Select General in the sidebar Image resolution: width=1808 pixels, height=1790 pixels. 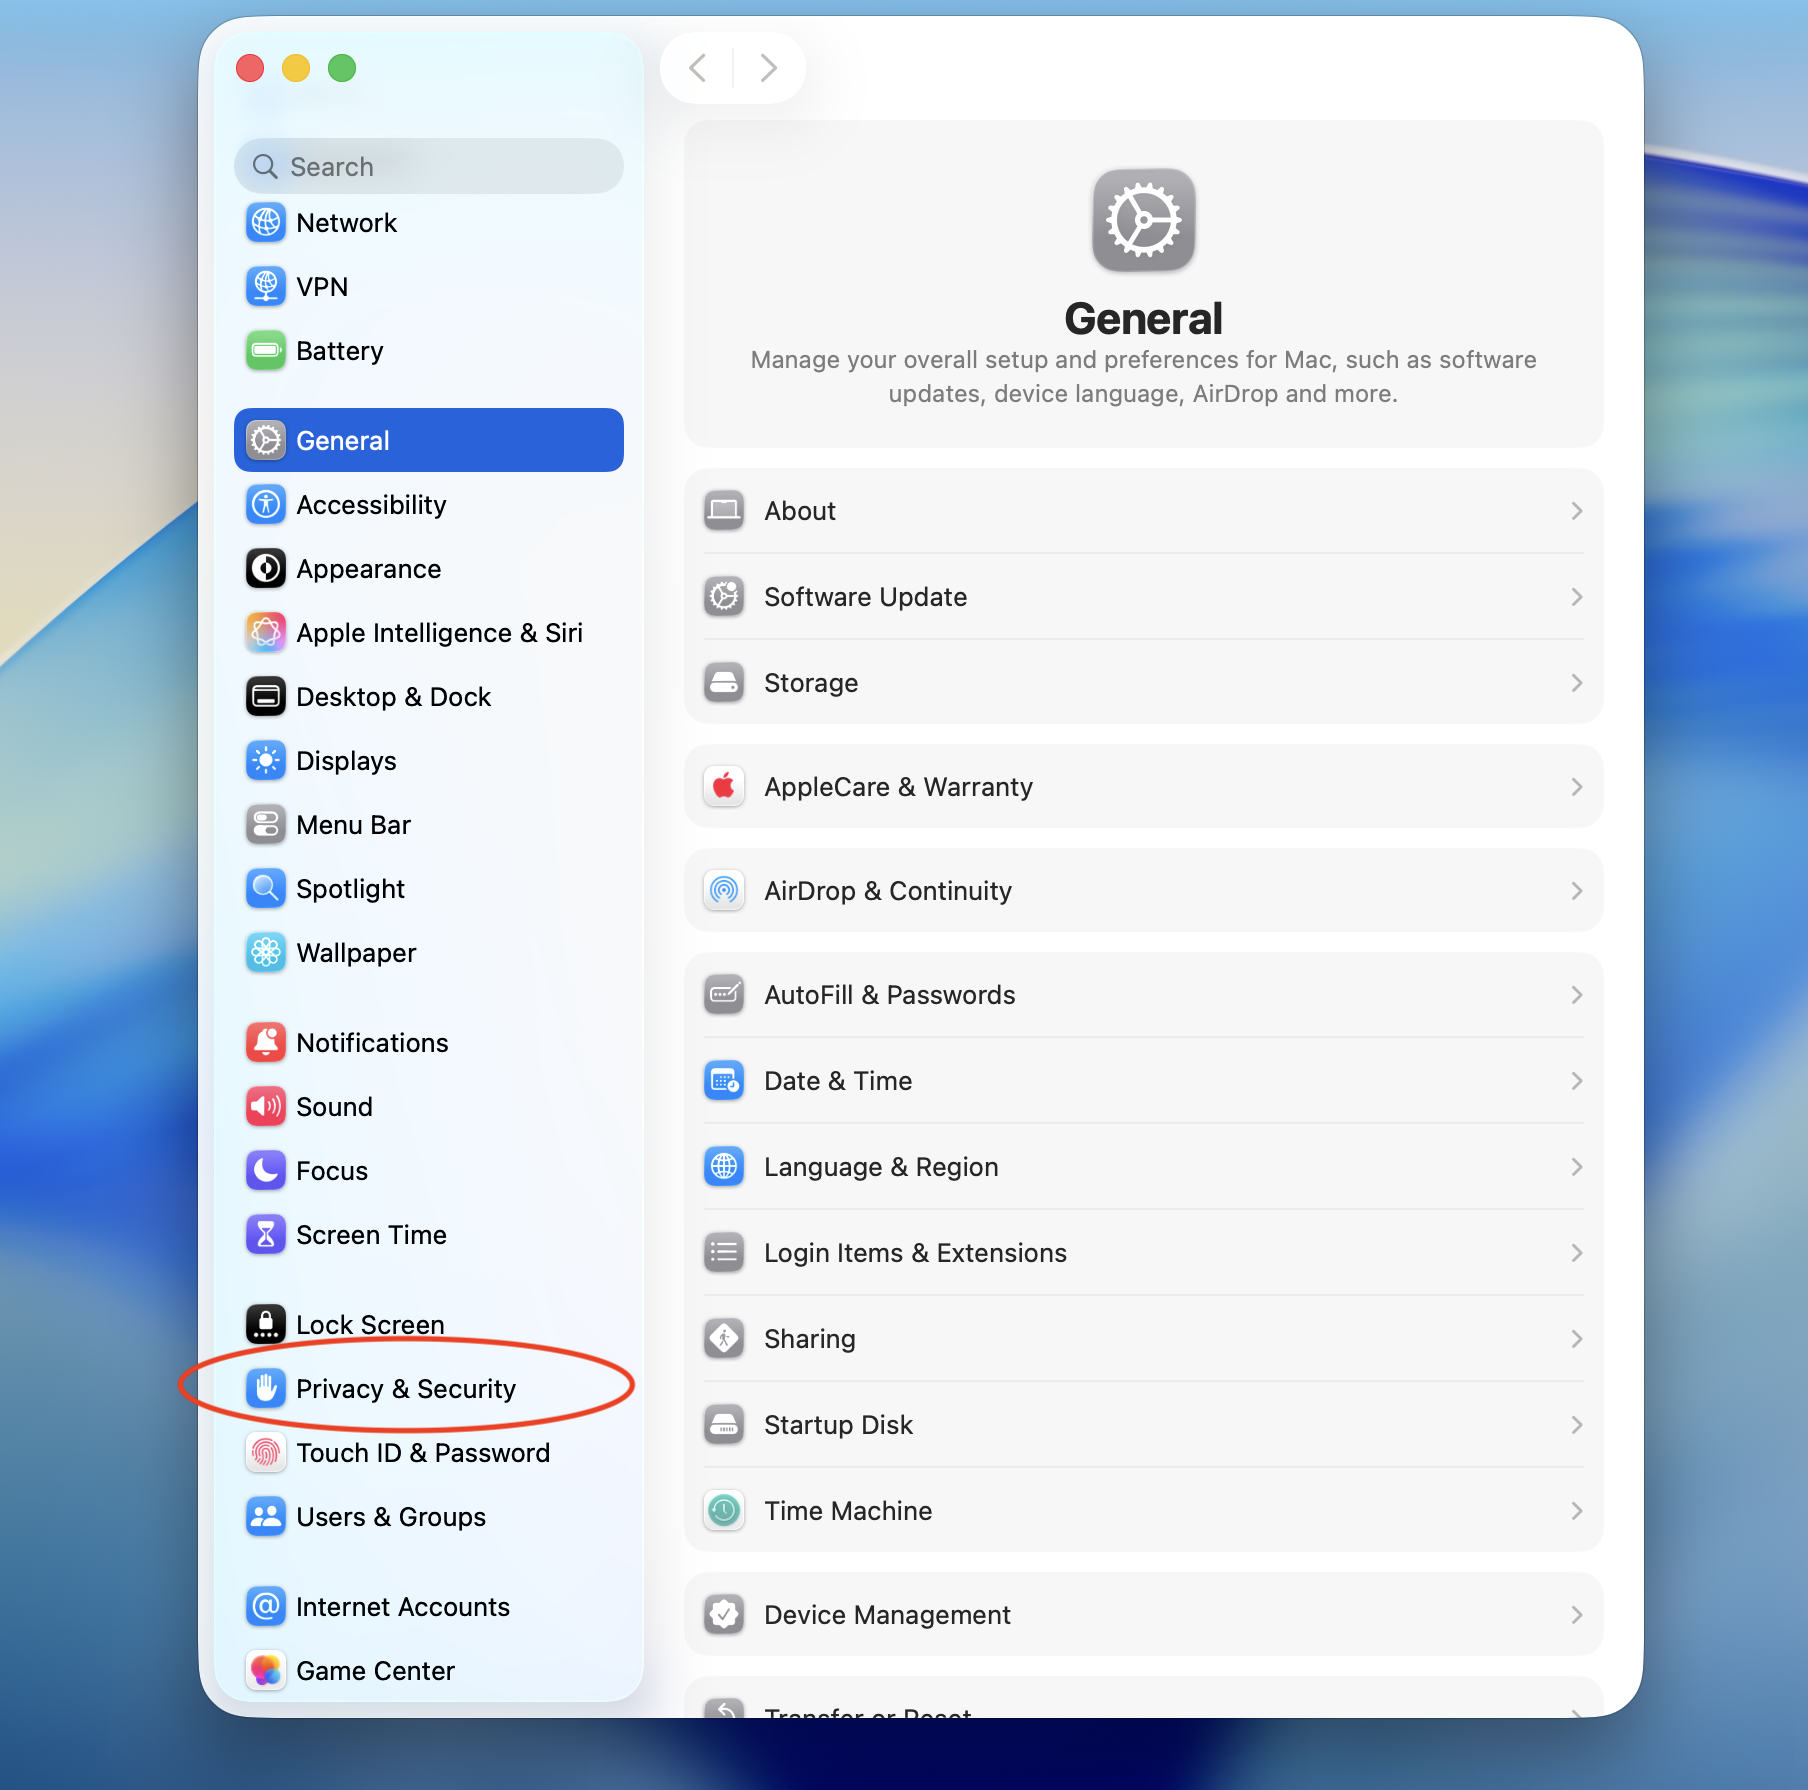(429, 440)
